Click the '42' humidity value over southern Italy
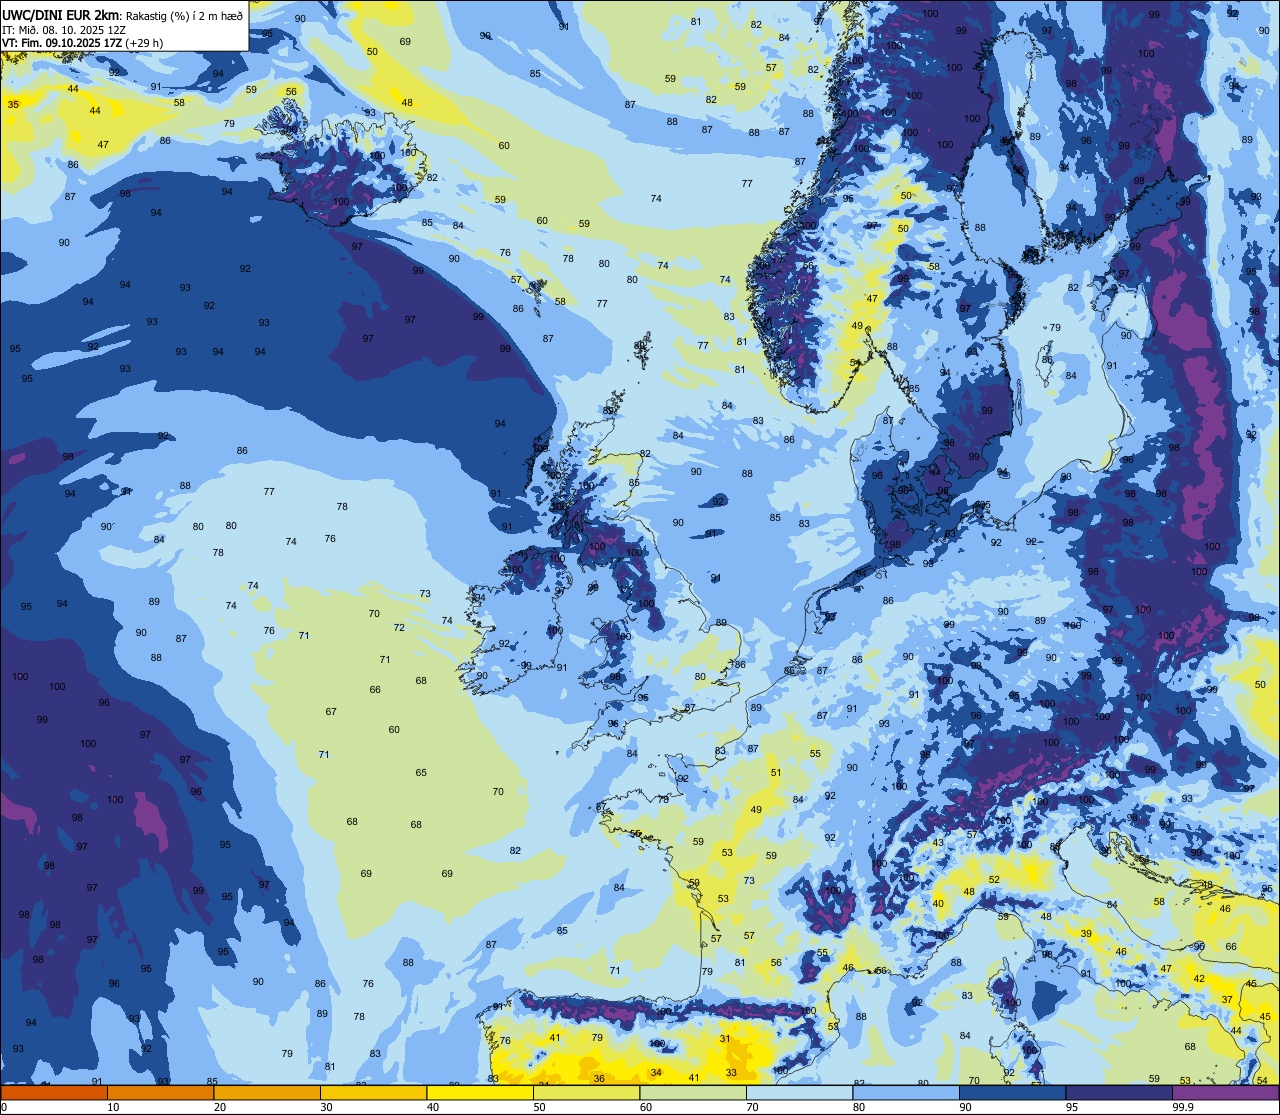This screenshot has height=1115, width=1280. coord(1199,978)
